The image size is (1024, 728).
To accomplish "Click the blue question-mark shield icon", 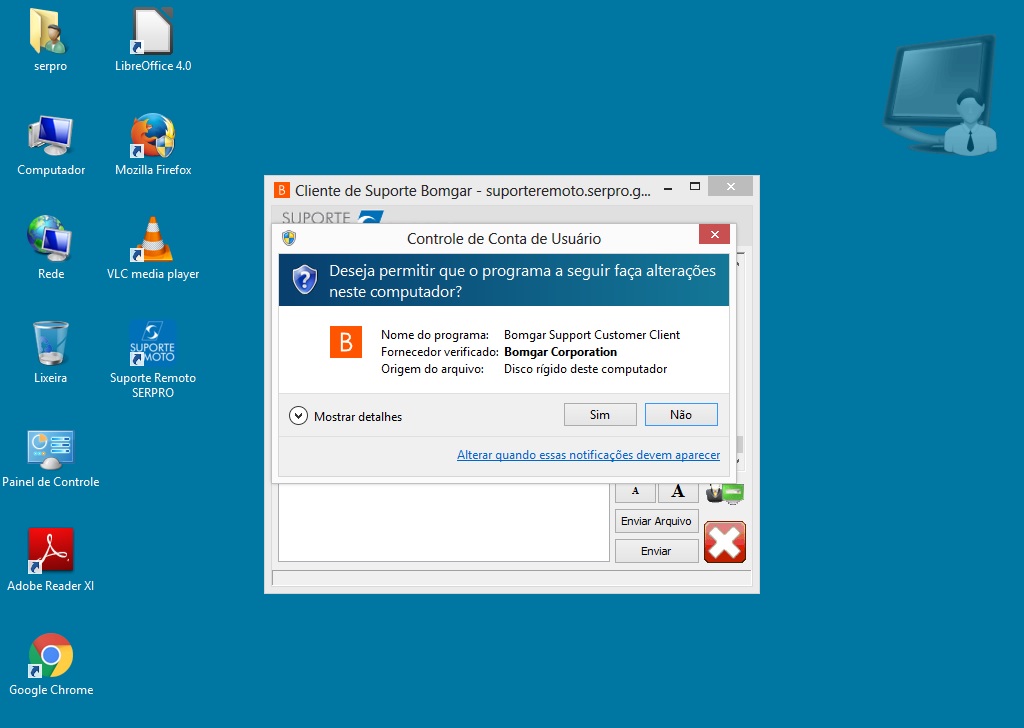I will coord(304,280).
